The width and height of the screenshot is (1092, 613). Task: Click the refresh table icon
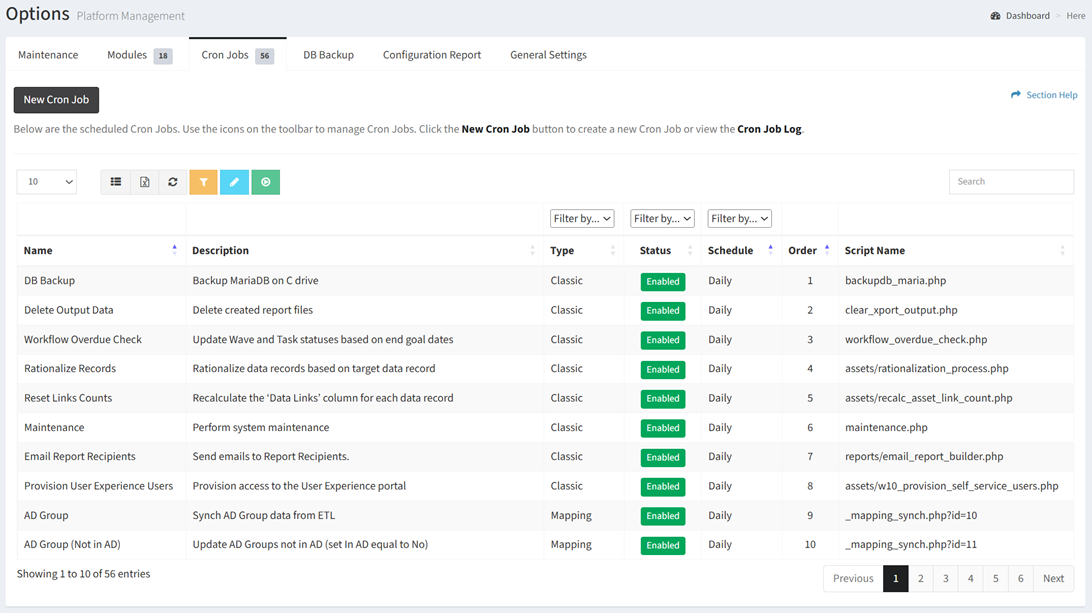(173, 182)
